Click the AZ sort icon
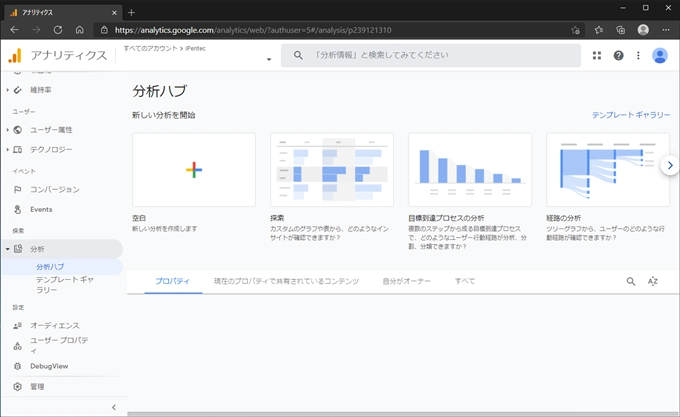The width and height of the screenshot is (680, 417). click(653, 281)
